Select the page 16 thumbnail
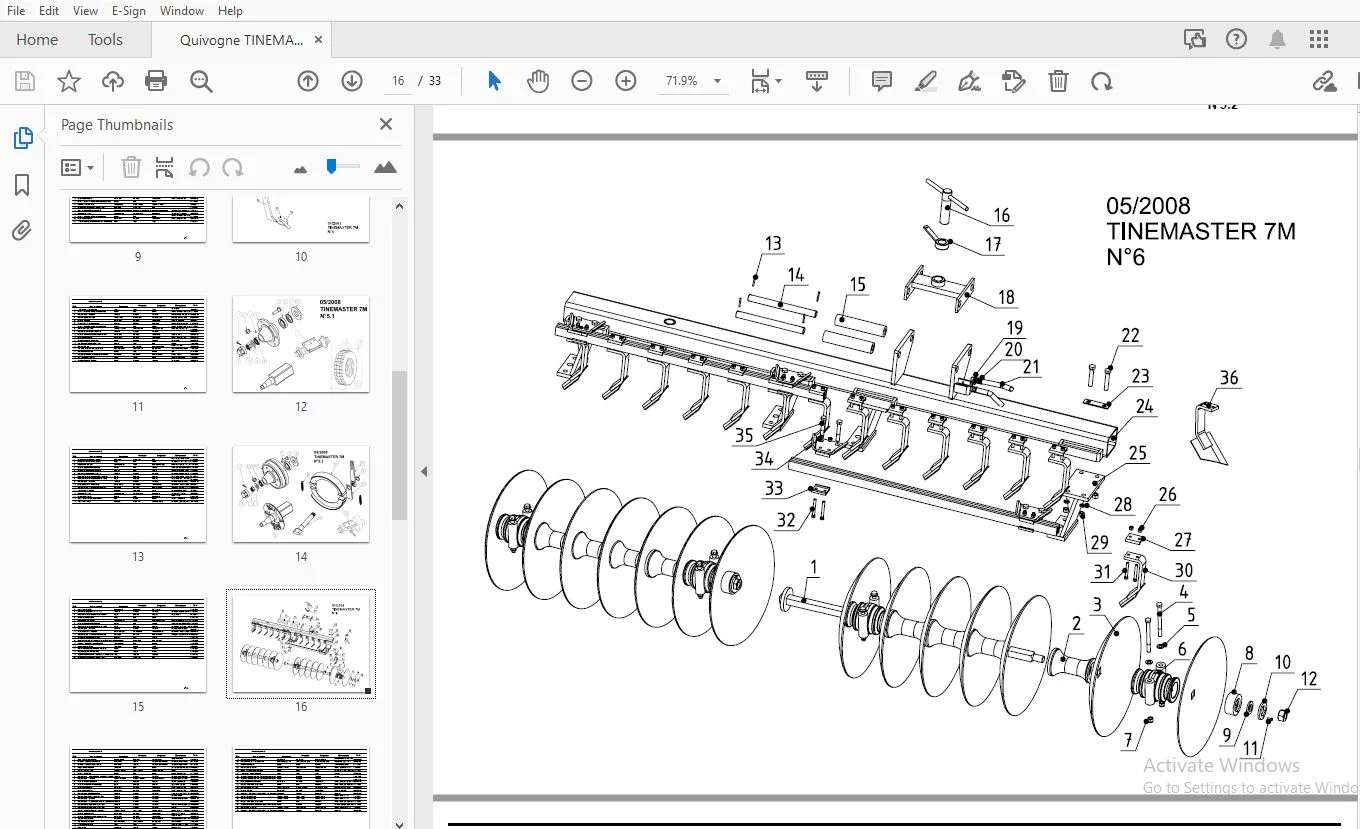This screenshot has height=829, width=1360. (x=301, y=644)
